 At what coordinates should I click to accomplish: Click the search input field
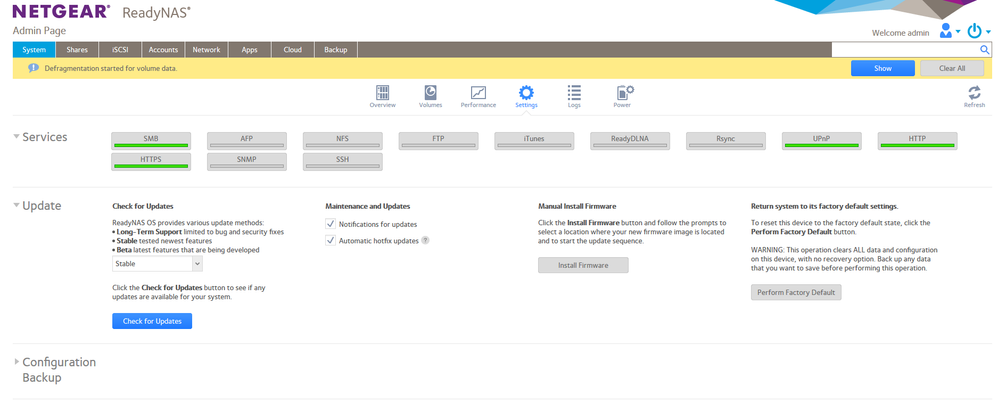coord(903,49)
